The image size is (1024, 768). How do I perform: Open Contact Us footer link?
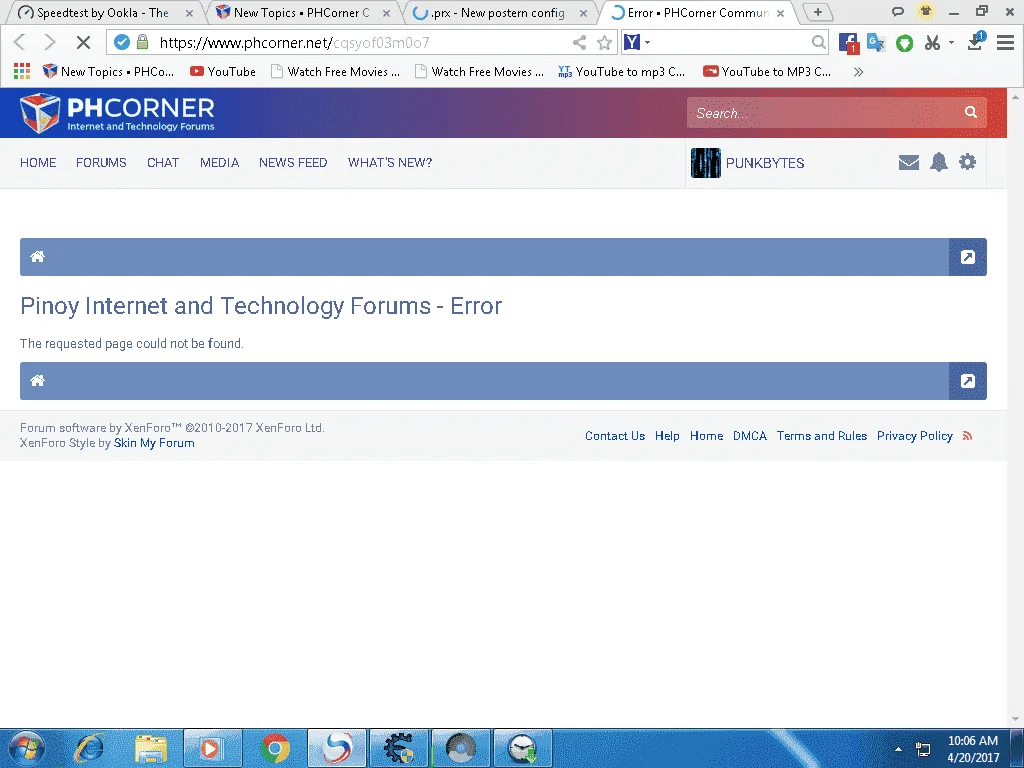[x=615, y=436]
